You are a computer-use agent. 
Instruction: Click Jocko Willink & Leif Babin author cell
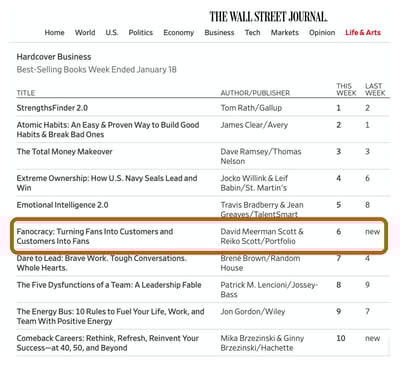click(x=254, y=183)
